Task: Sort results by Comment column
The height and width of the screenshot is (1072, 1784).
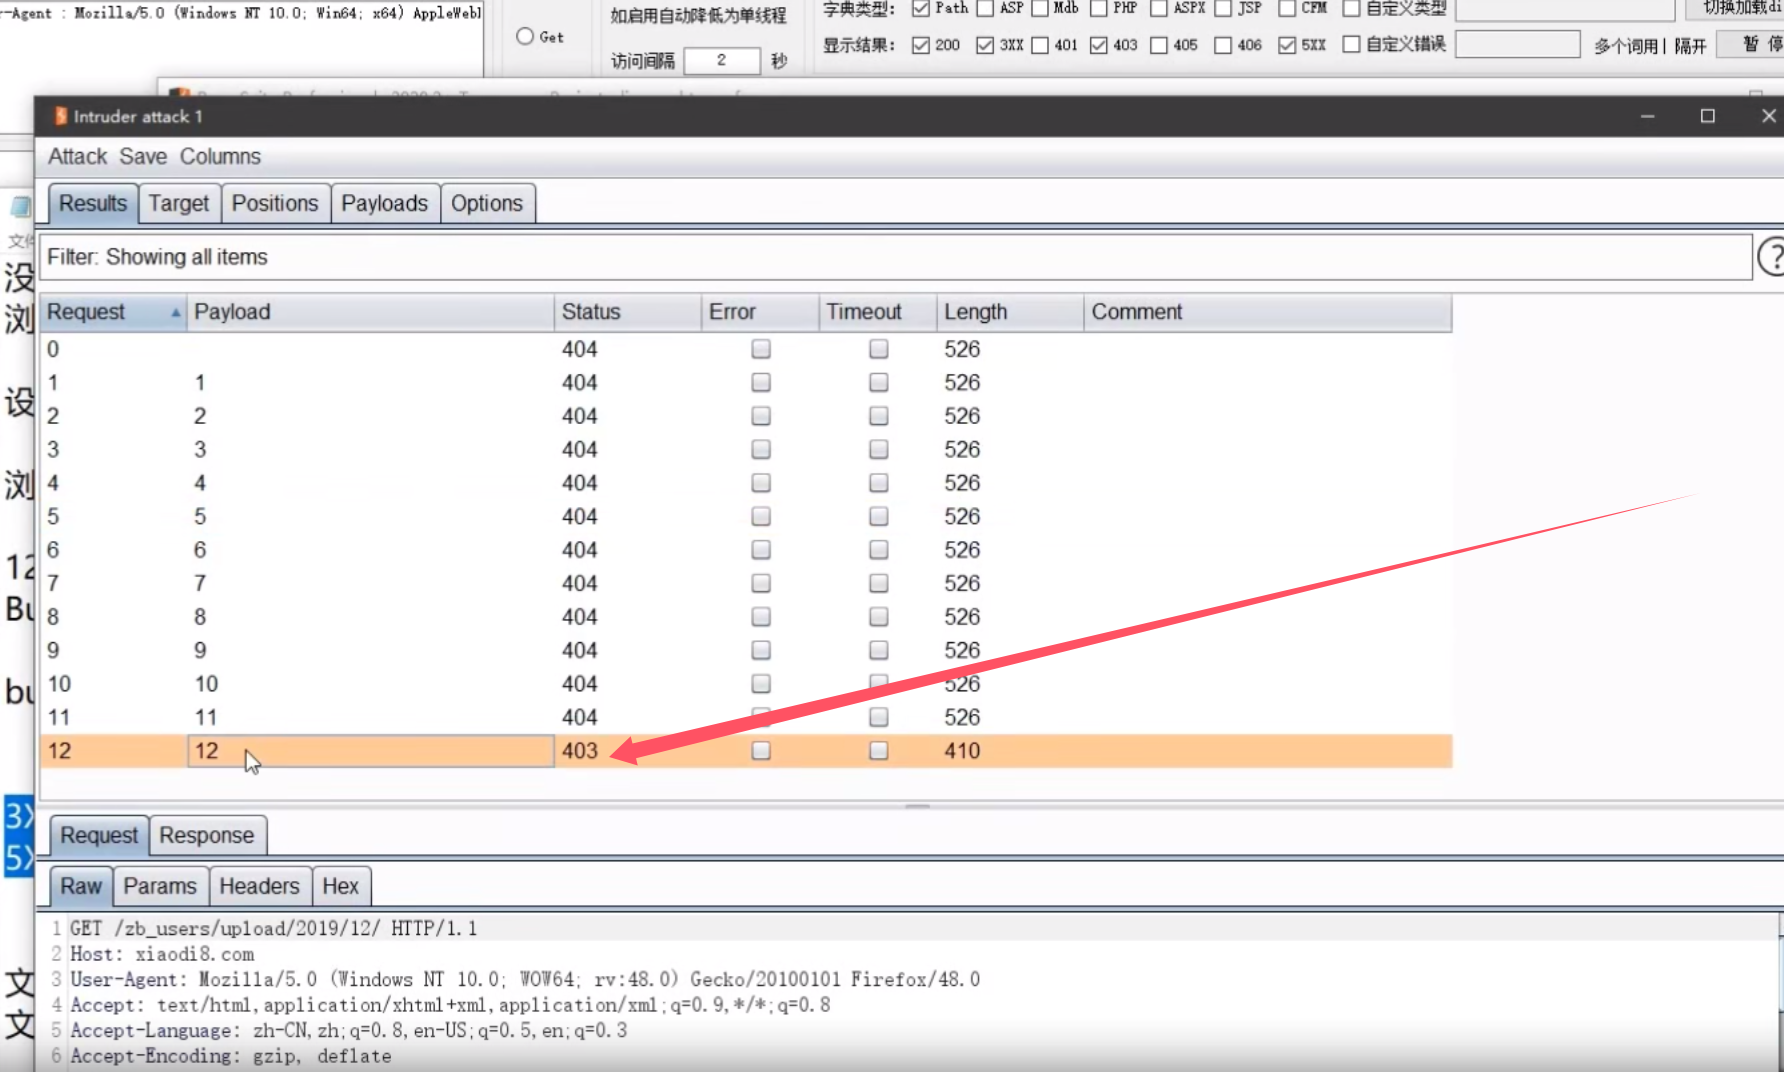Action: 1268,312
